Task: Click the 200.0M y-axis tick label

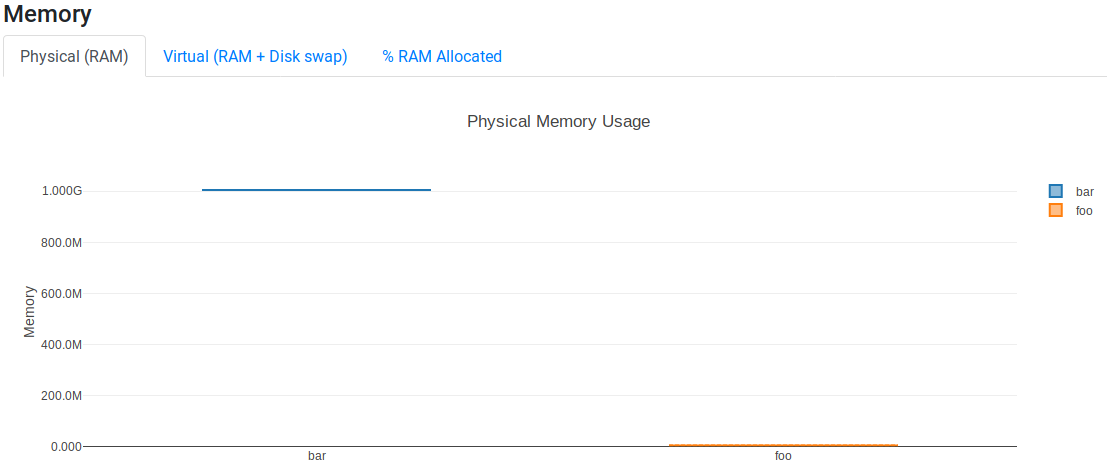Action: coord(60,396)
